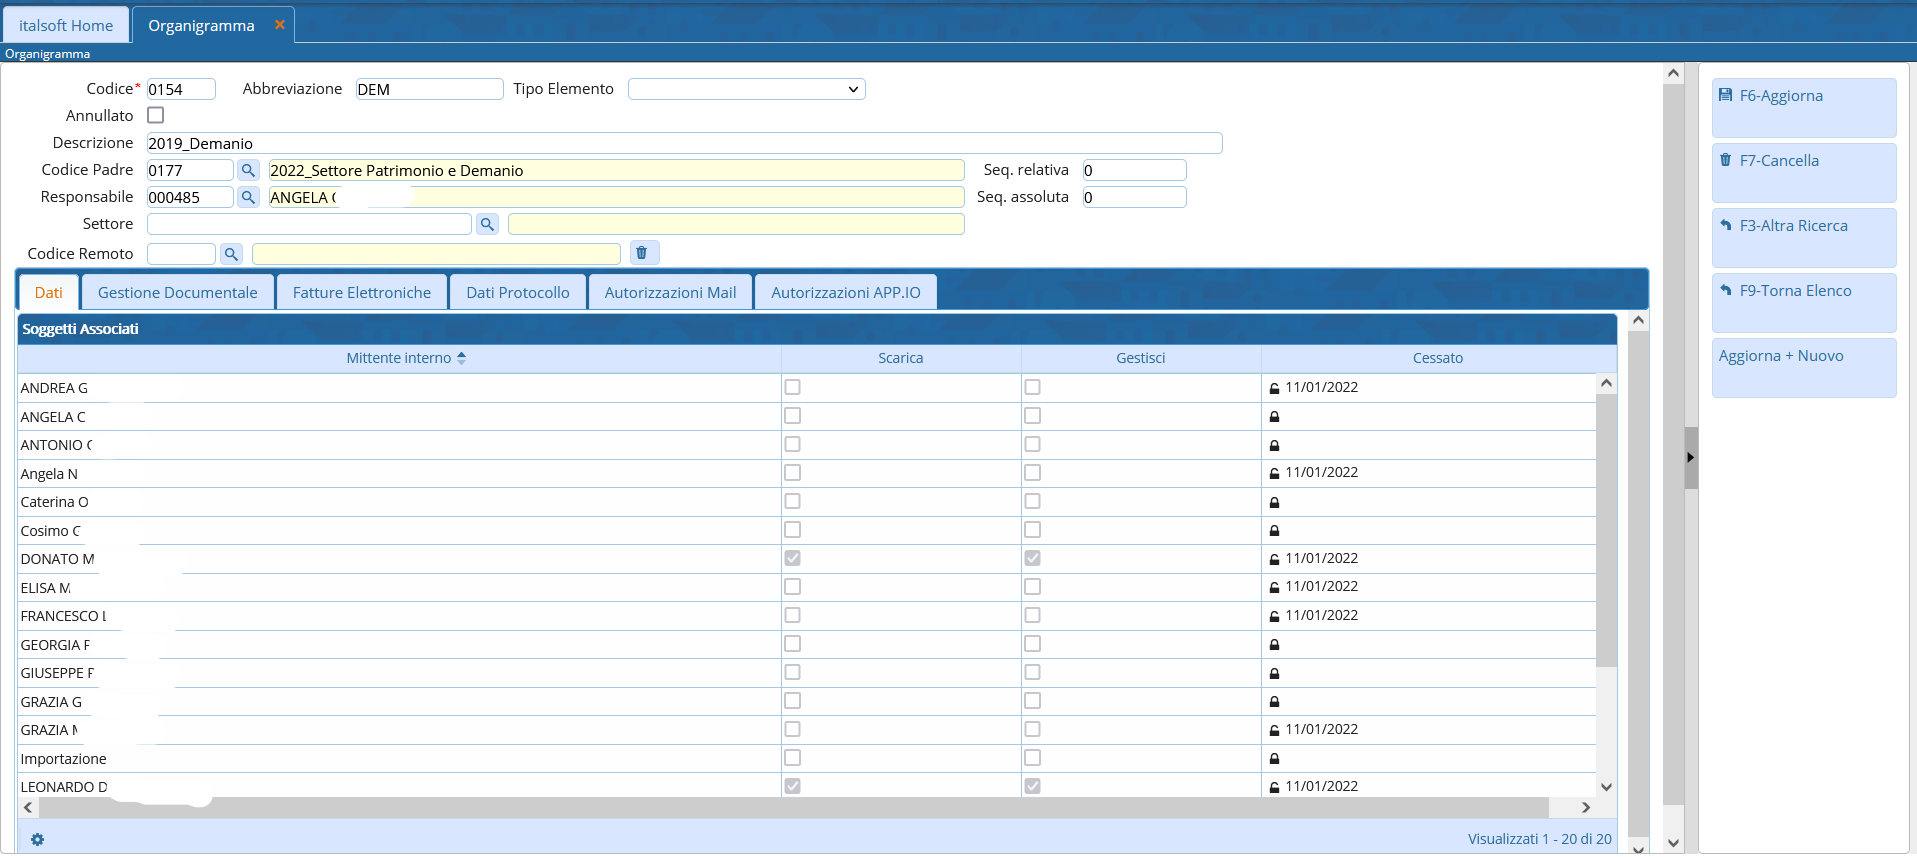The height and width of the screenshot is (857, 1917).
Task: Close the Organigramma tab with the X
Action: [280, 25]
